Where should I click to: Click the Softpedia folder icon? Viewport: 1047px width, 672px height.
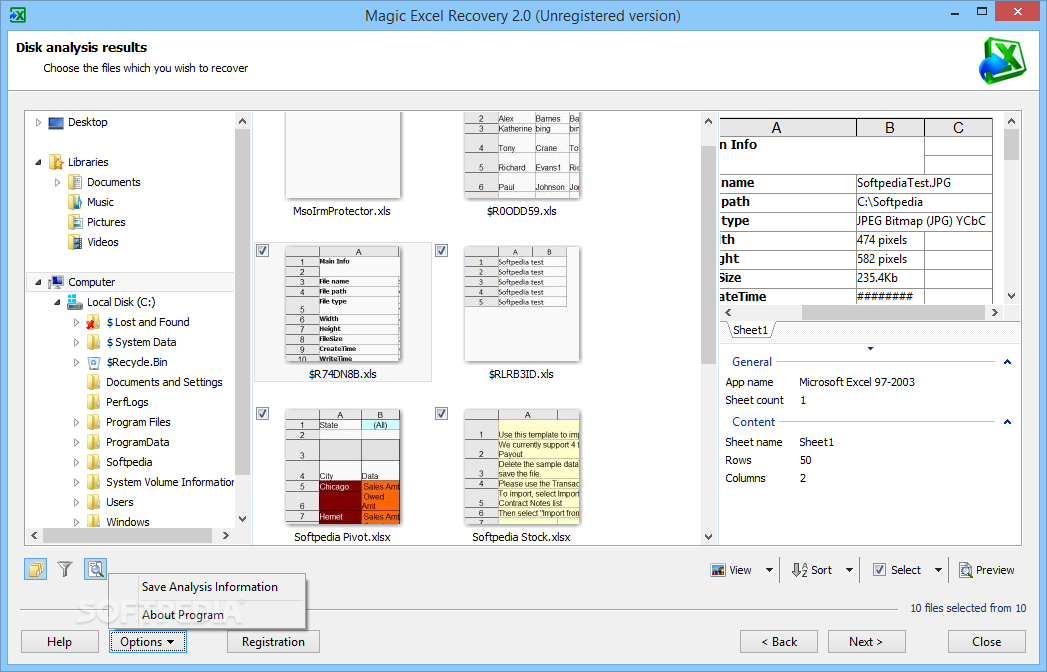(93, 462)
